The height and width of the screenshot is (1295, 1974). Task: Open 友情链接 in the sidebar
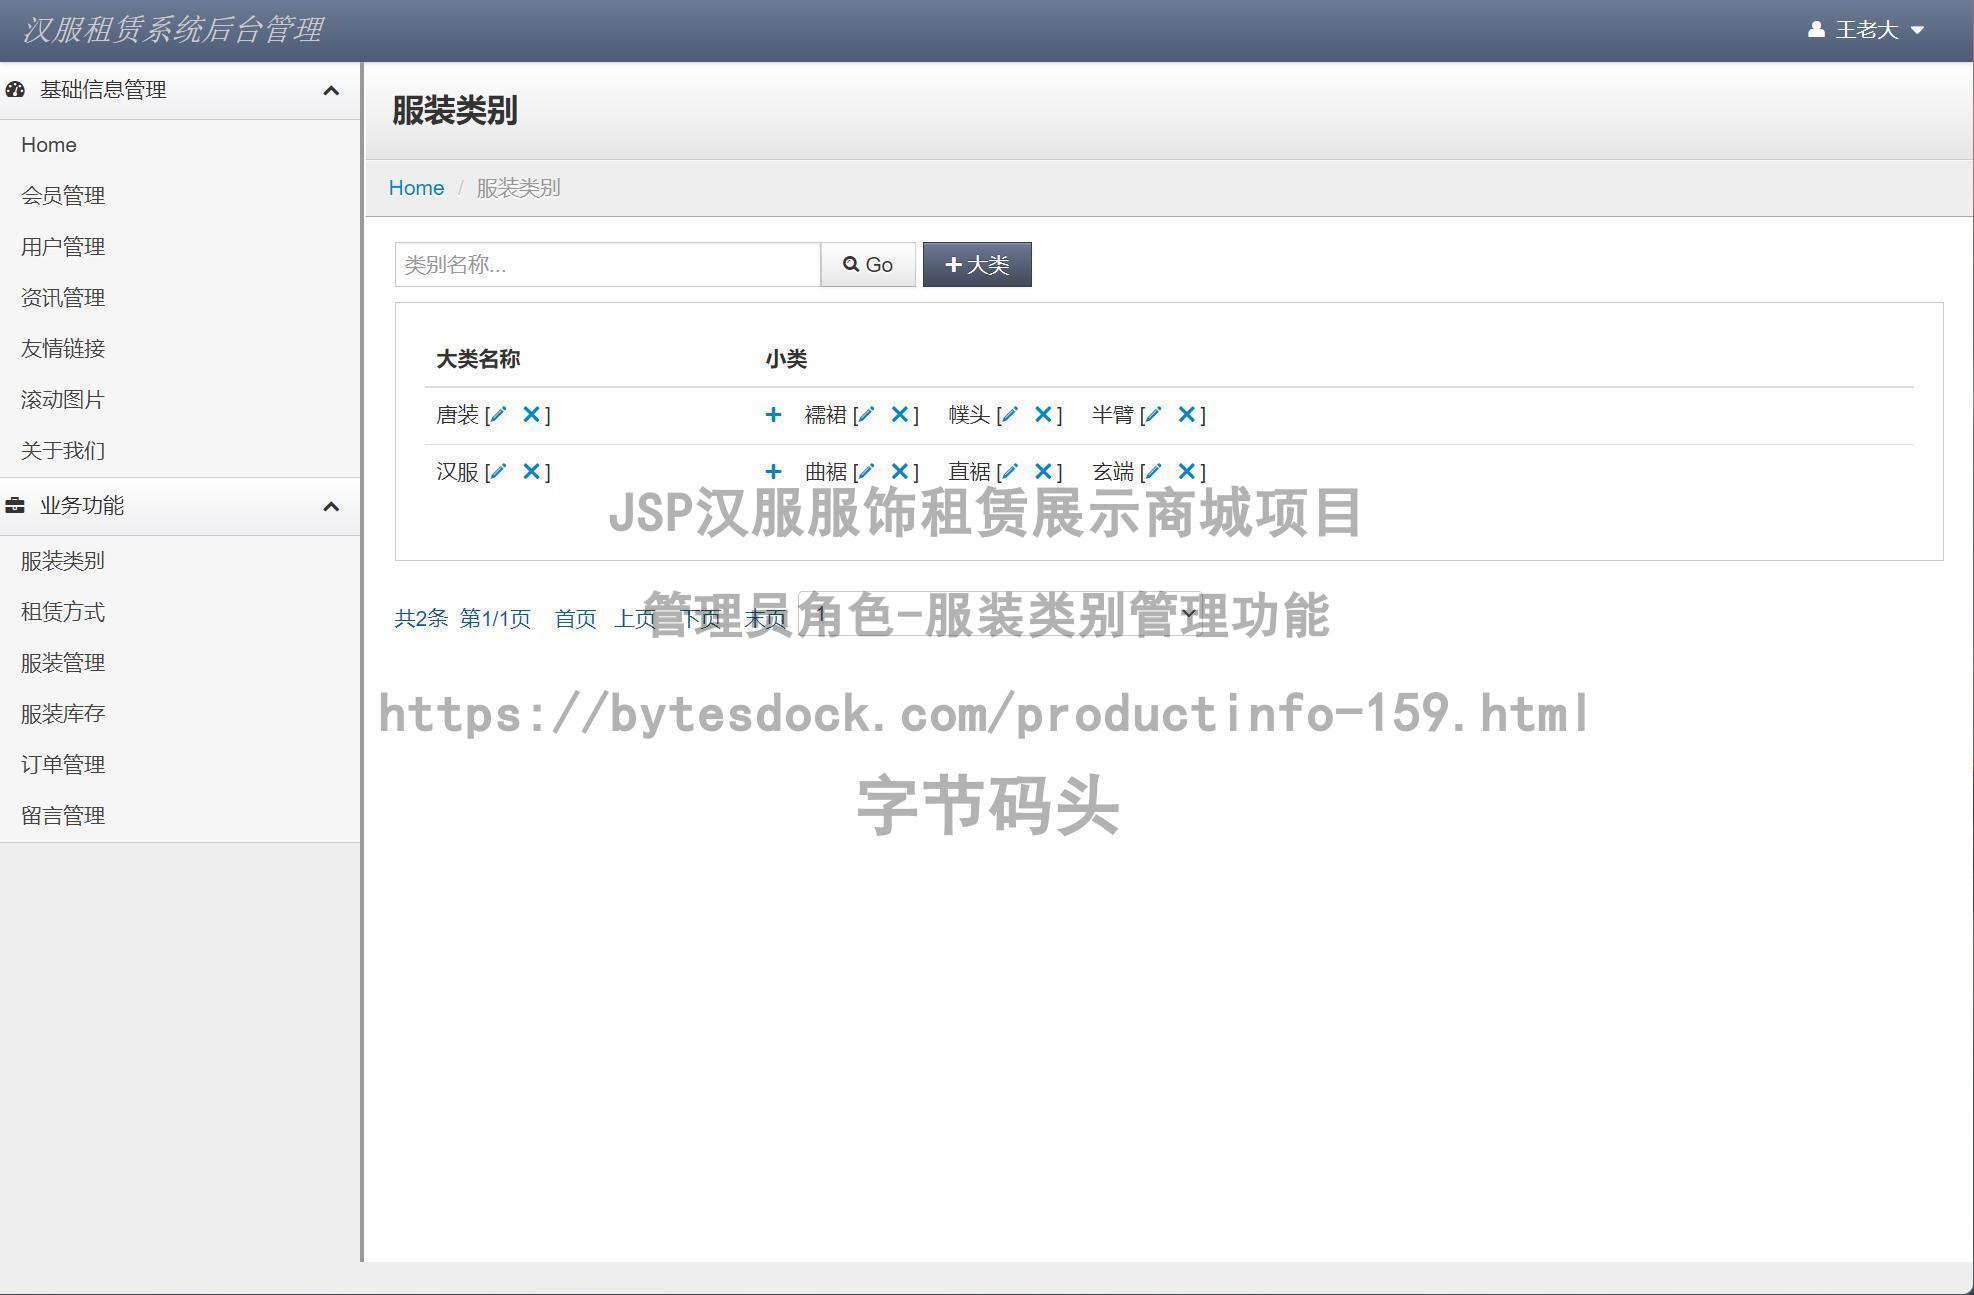pos(63,349)
